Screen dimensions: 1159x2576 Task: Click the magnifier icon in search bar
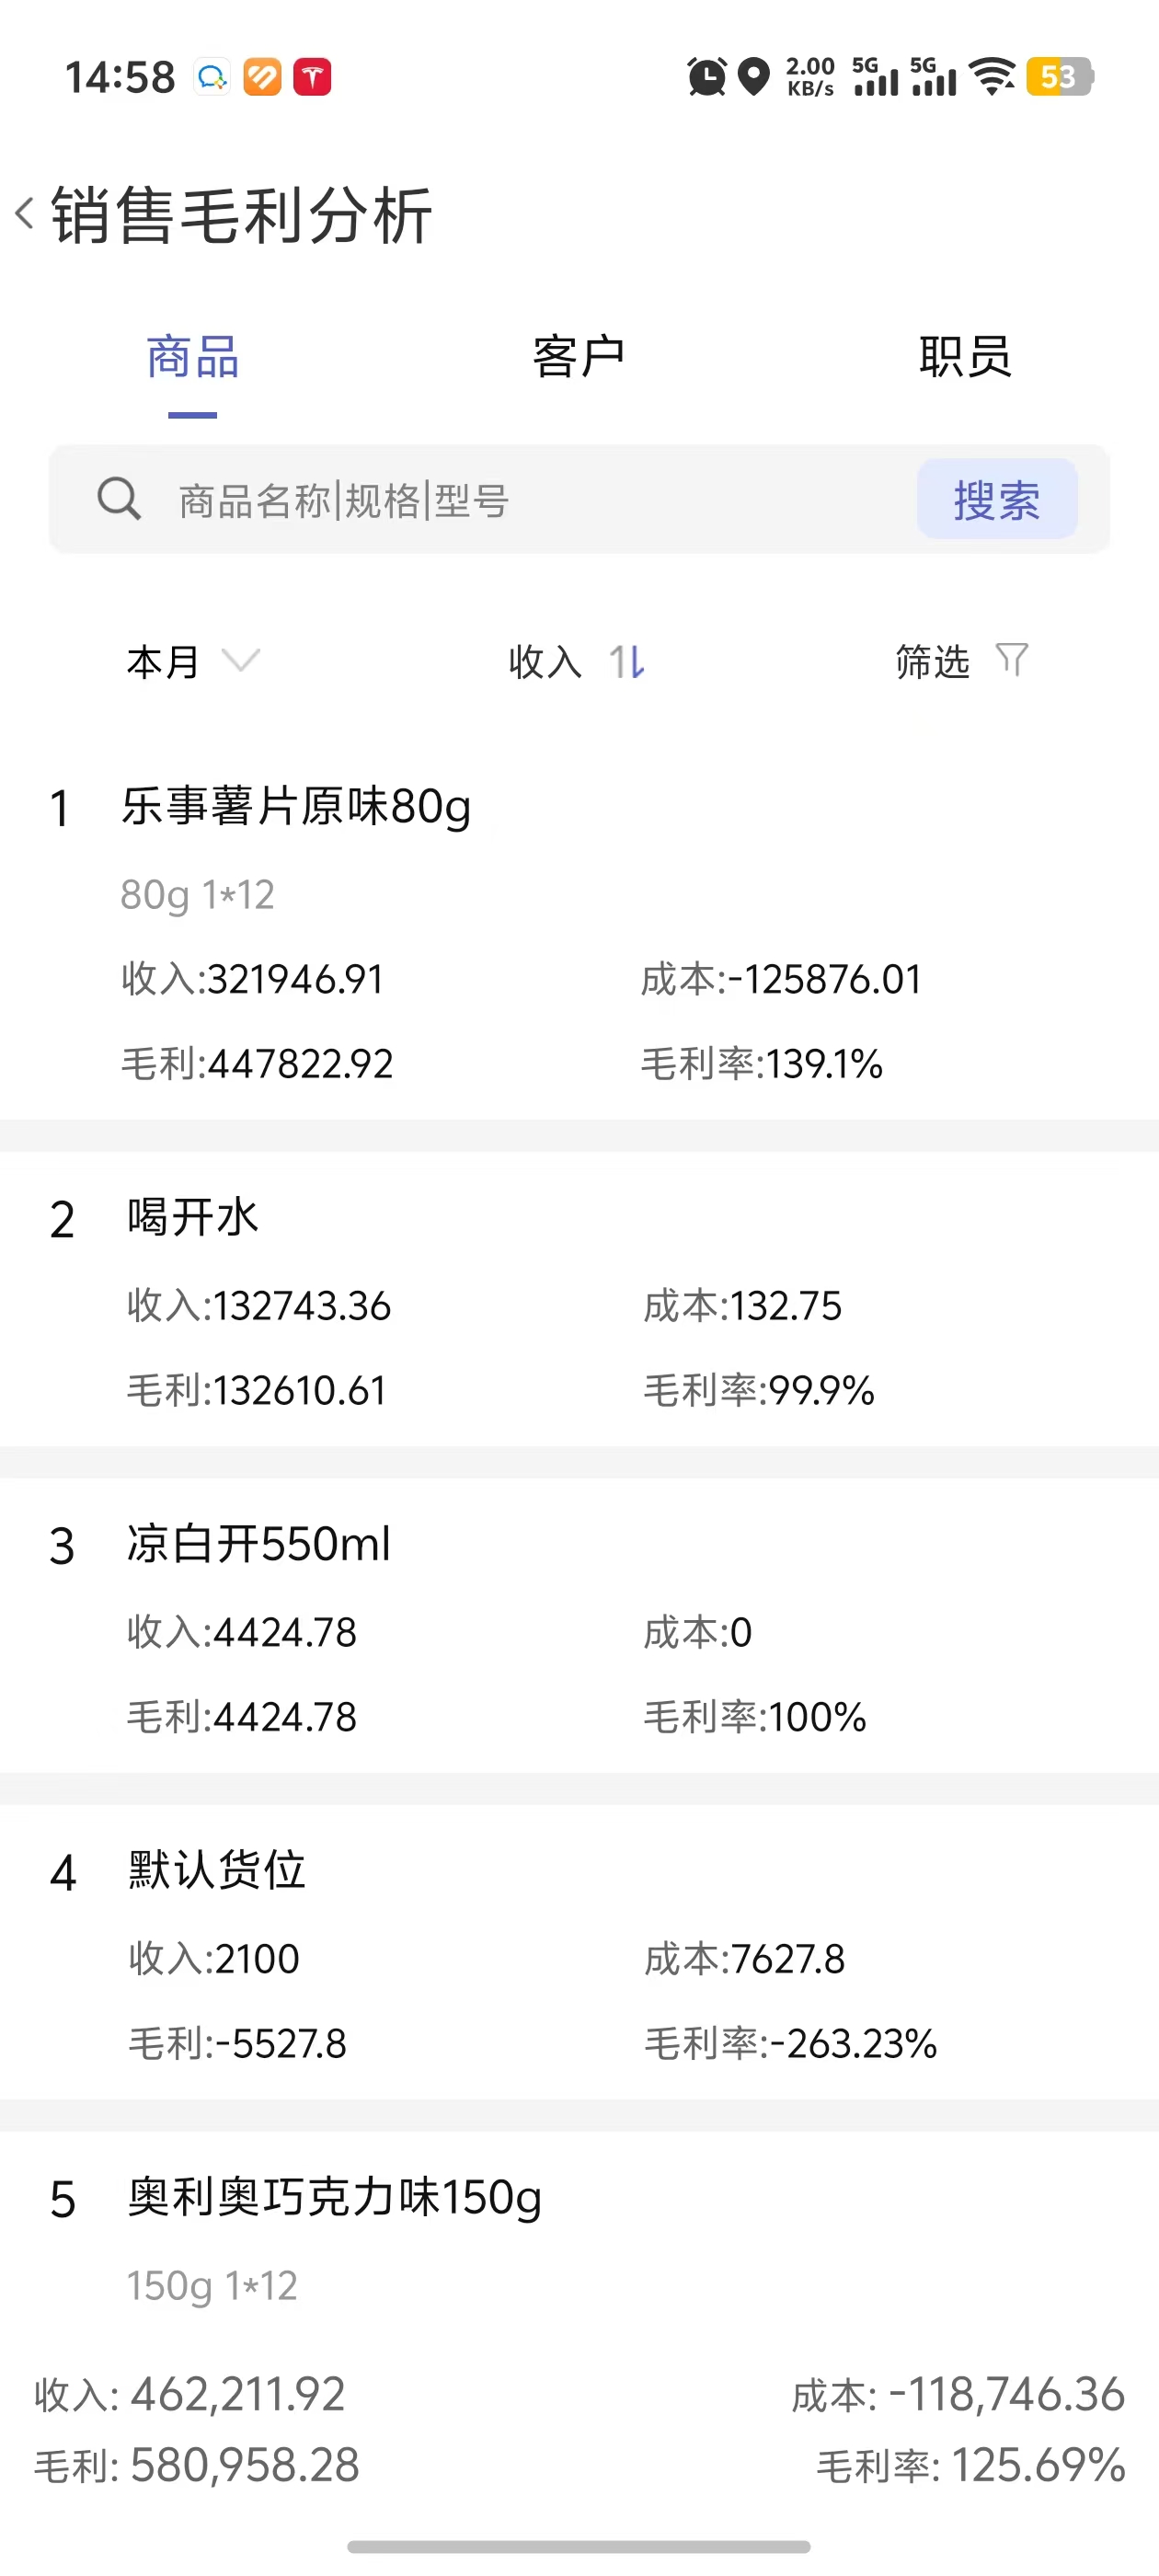pyautogui.click(x=119, y=498)
